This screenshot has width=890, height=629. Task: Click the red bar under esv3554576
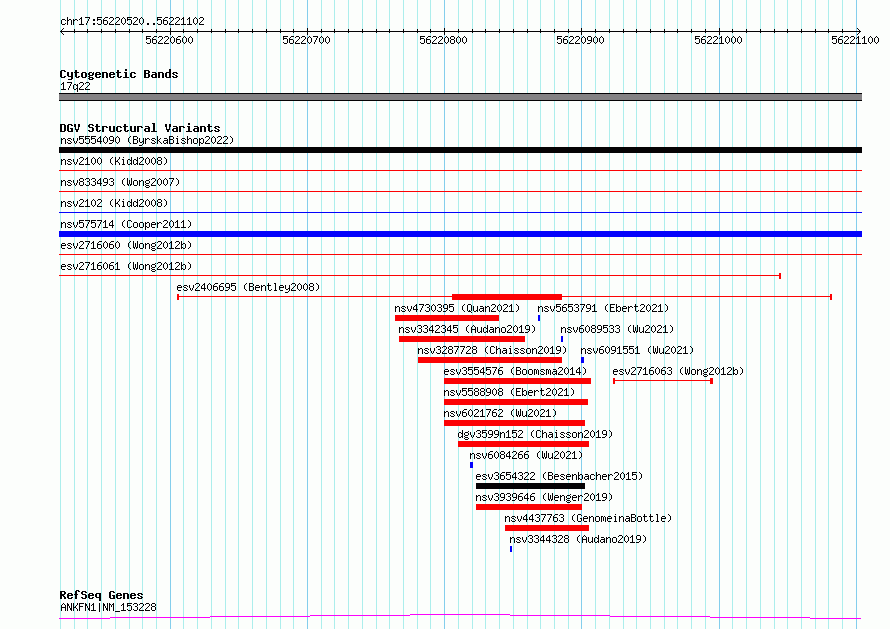tap(518, 381)
